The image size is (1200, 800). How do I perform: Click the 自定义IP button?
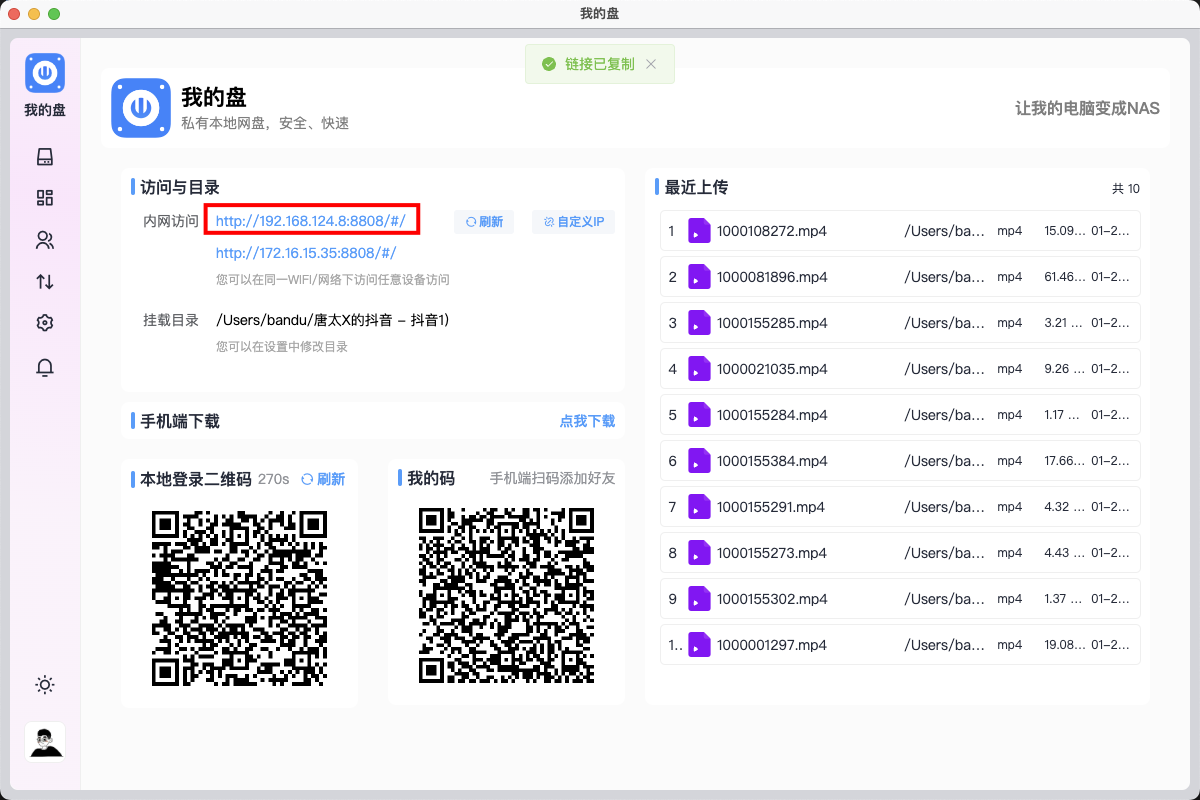tap(574, 222)
